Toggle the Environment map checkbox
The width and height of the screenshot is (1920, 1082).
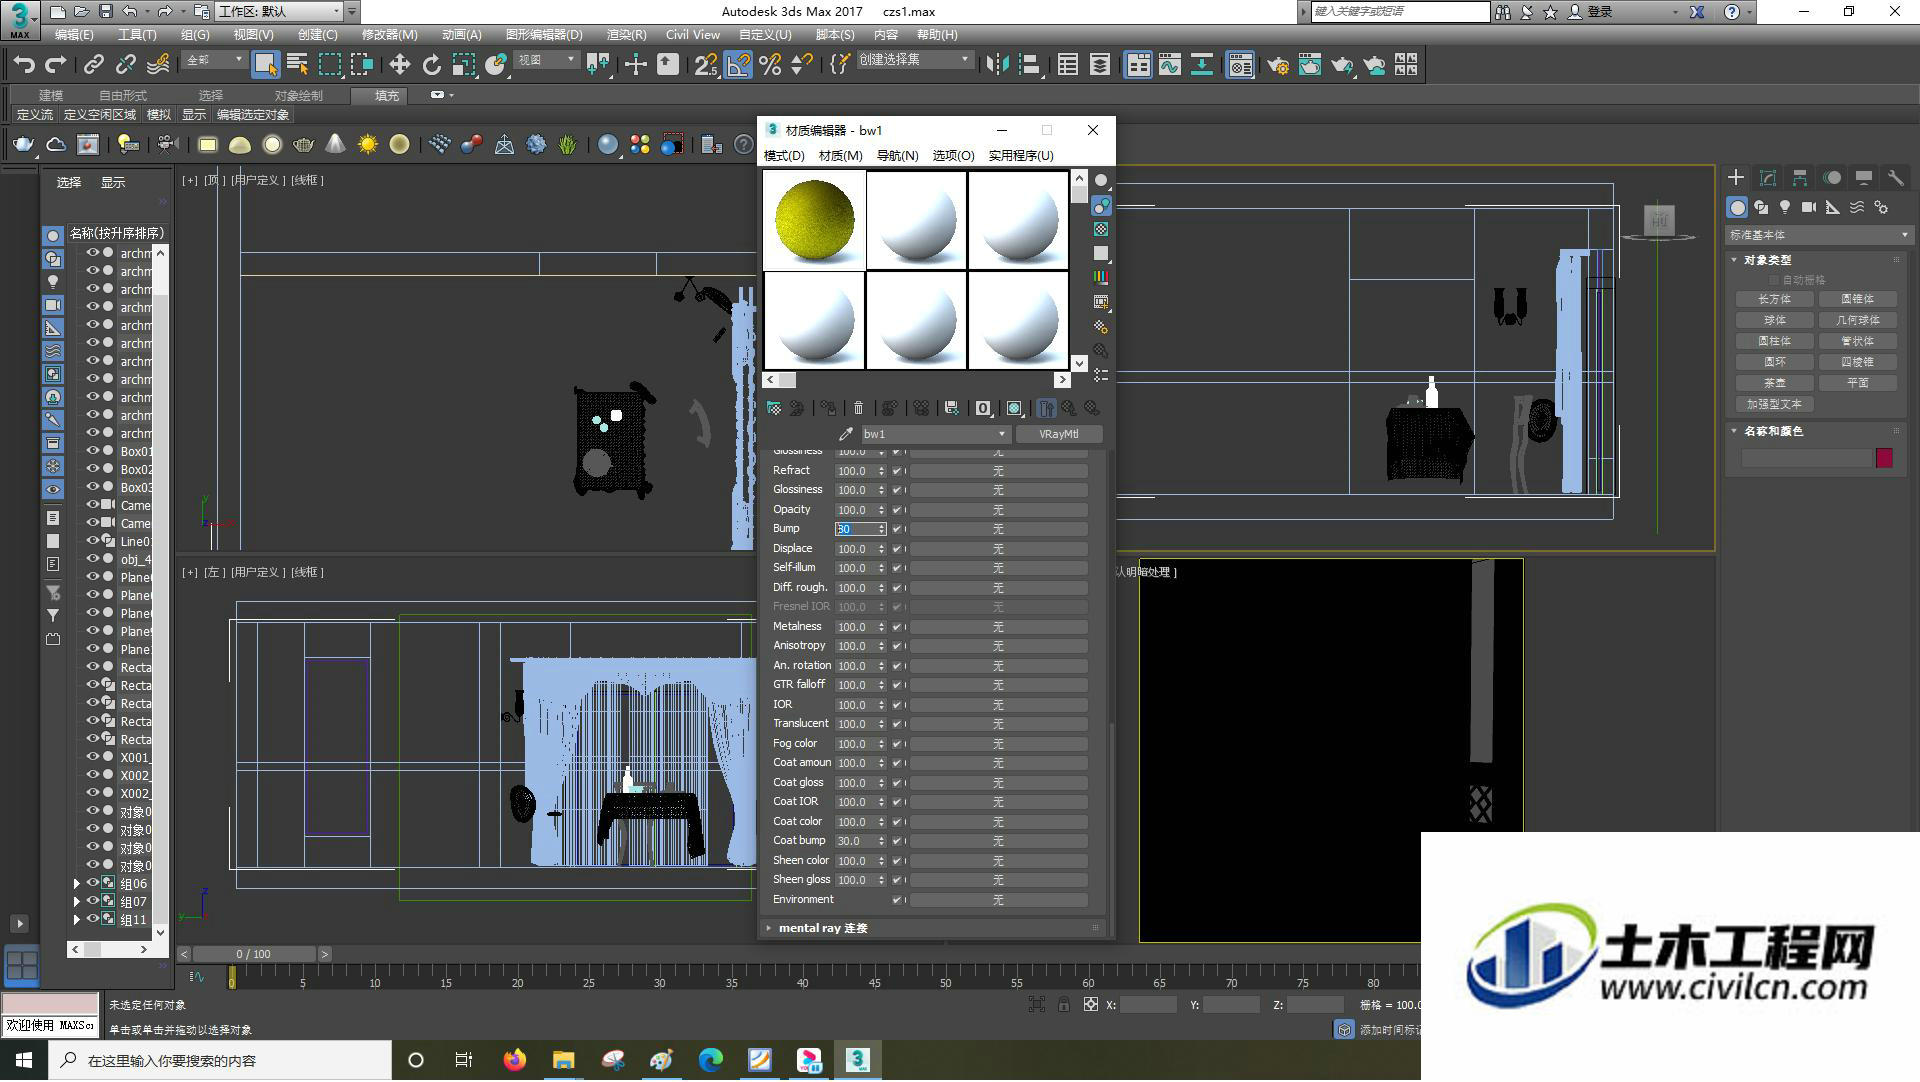tap(897, 900)
